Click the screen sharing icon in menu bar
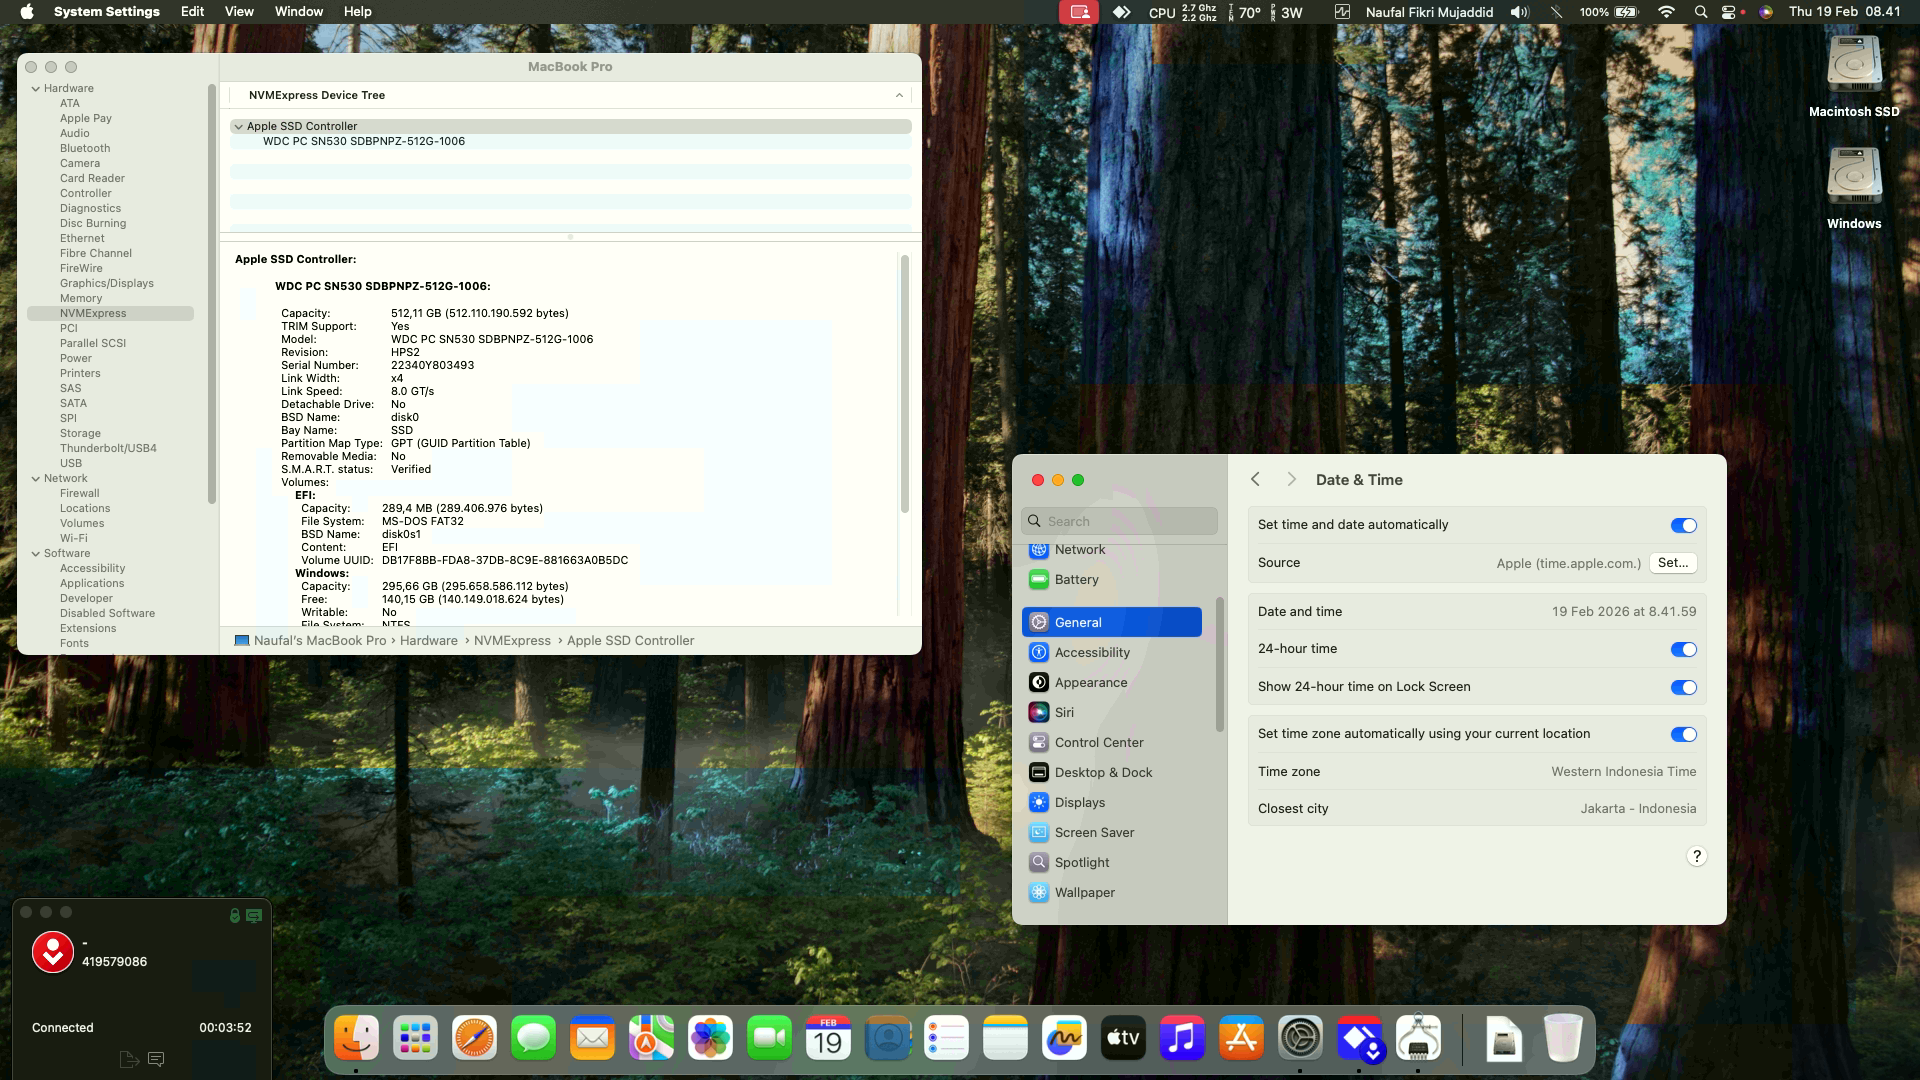 pyautogui.click(x=1079, y=12)
